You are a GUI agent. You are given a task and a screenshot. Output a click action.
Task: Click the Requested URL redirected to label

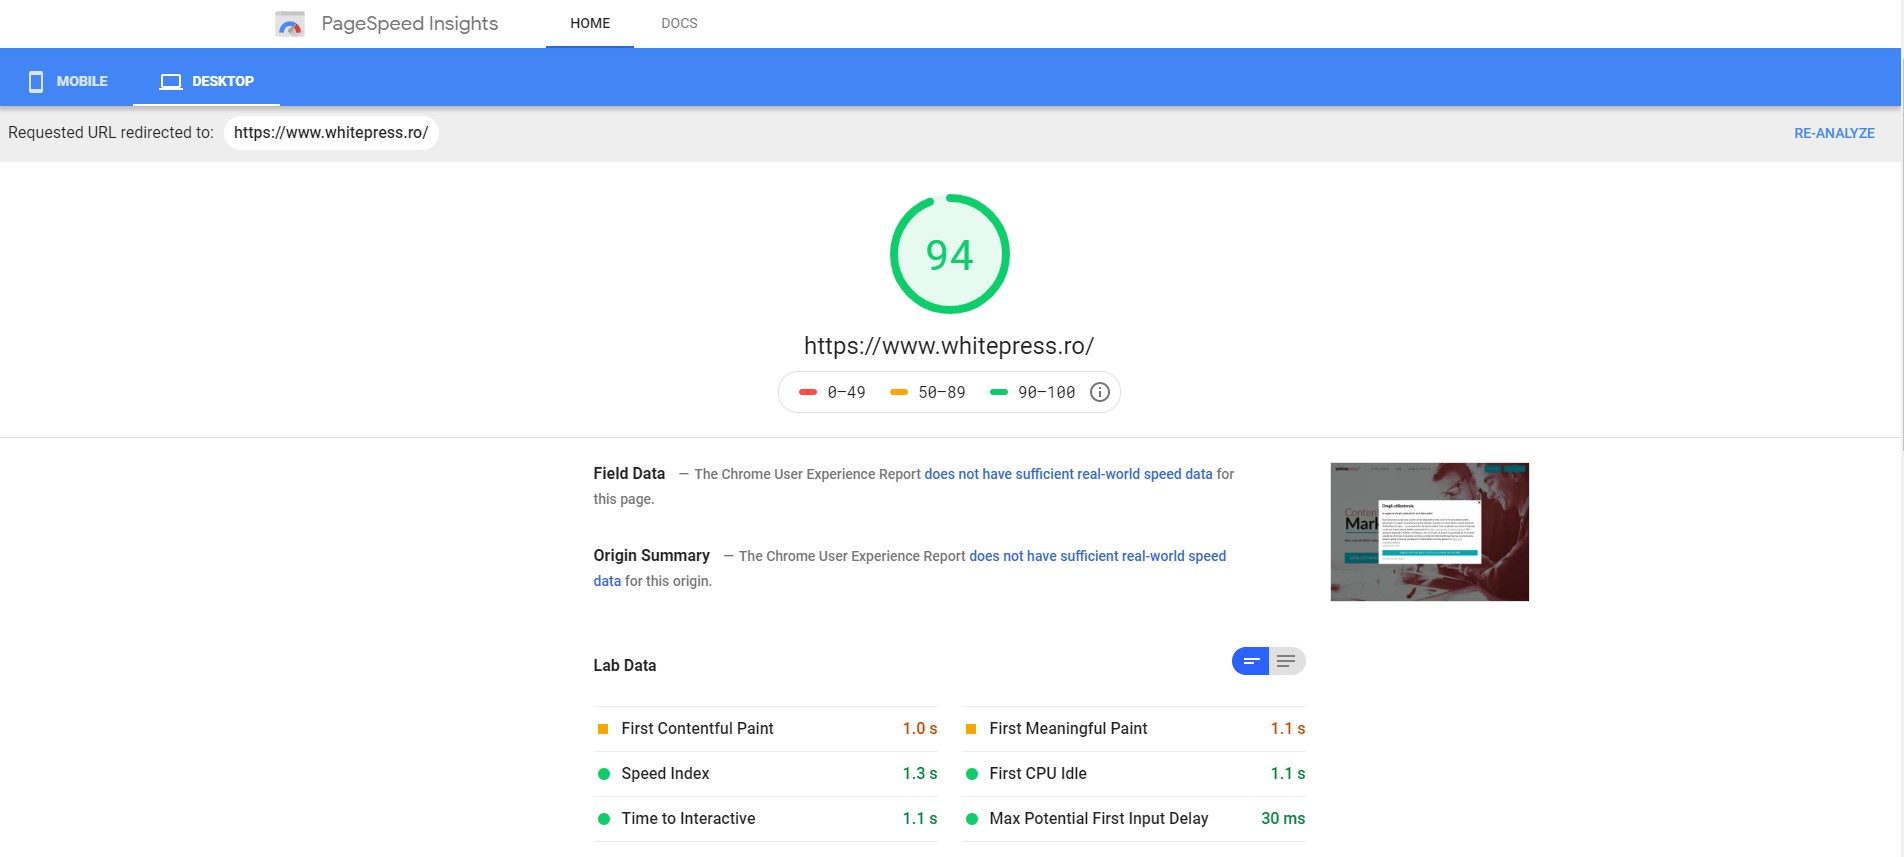(111, 133)
